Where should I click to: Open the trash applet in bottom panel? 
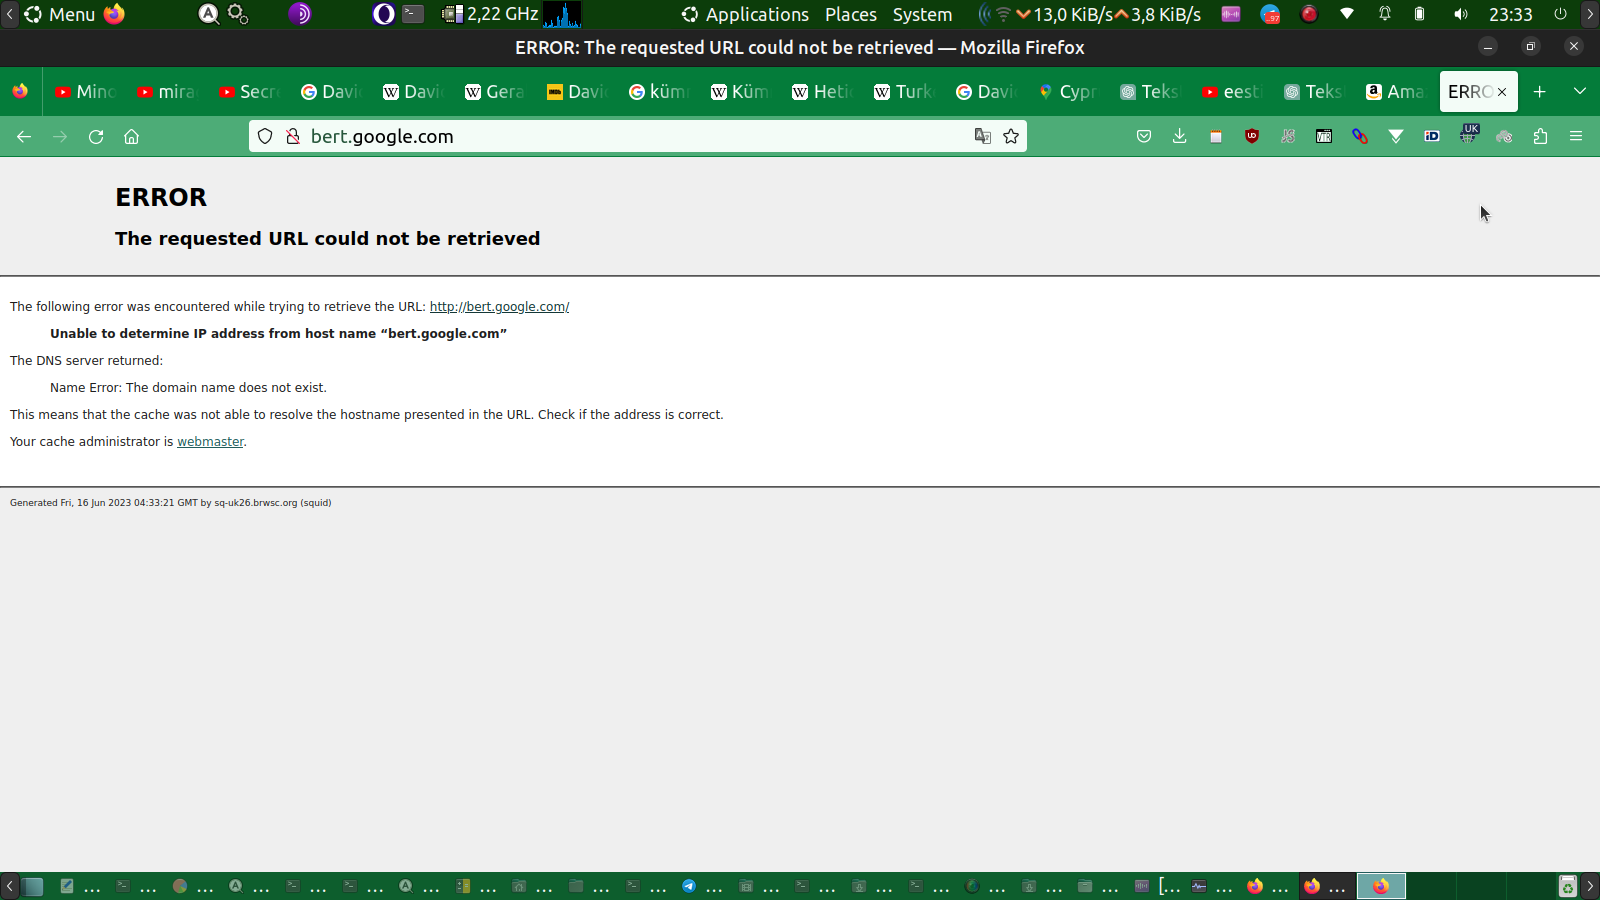coord(1568,886)
